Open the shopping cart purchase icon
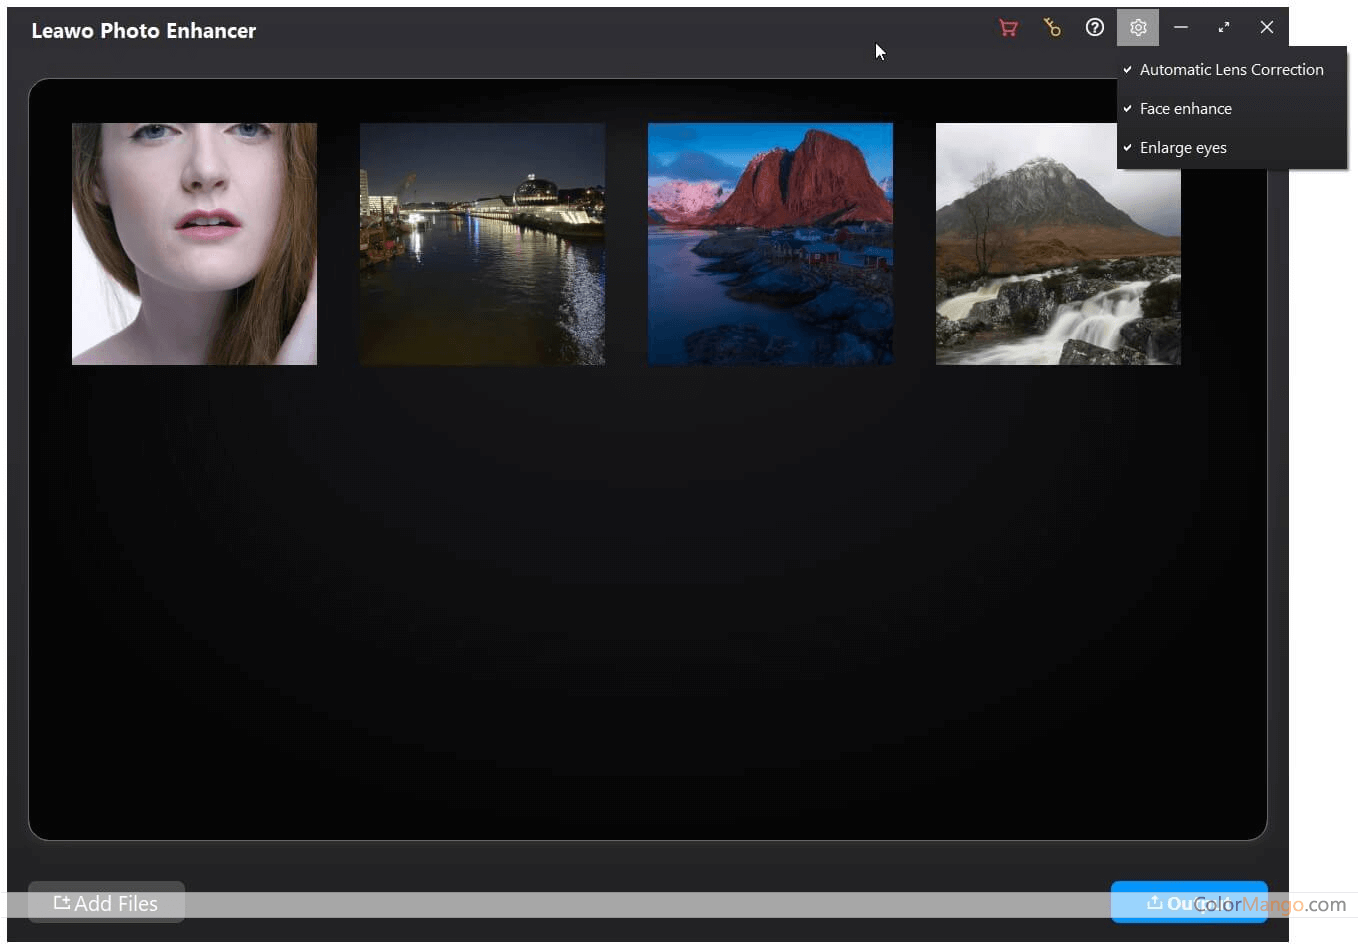 [1008, 28]
